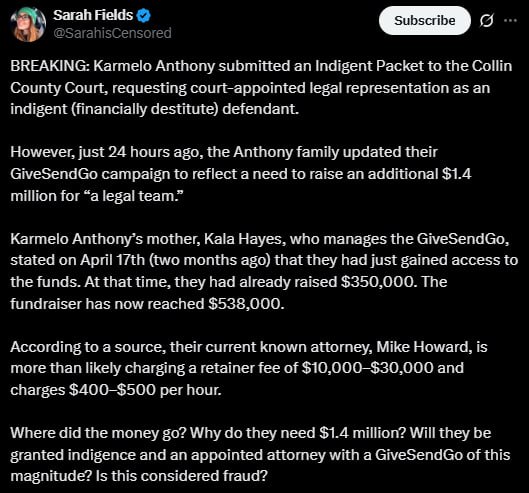The width and height of the screenshot is (529, 493).
Task: Open the three-dot more options menu
Action: (x=510, y=21)
